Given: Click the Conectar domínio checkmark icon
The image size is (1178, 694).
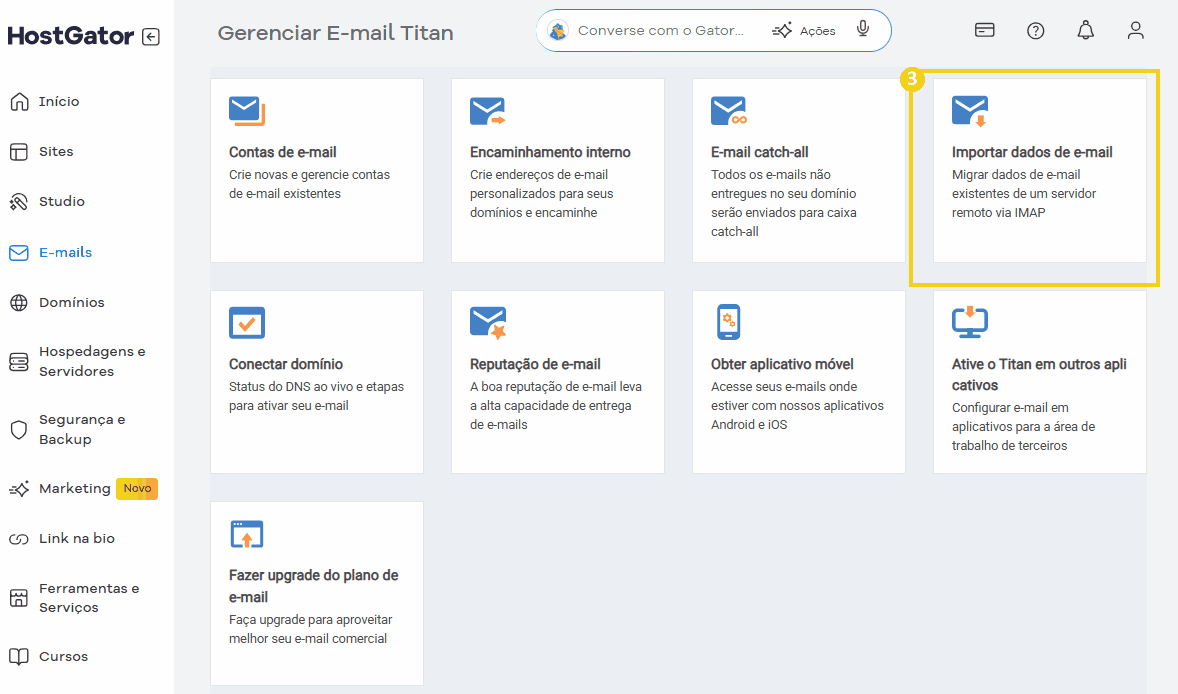Looking at the screenshot, I should 247,323.
